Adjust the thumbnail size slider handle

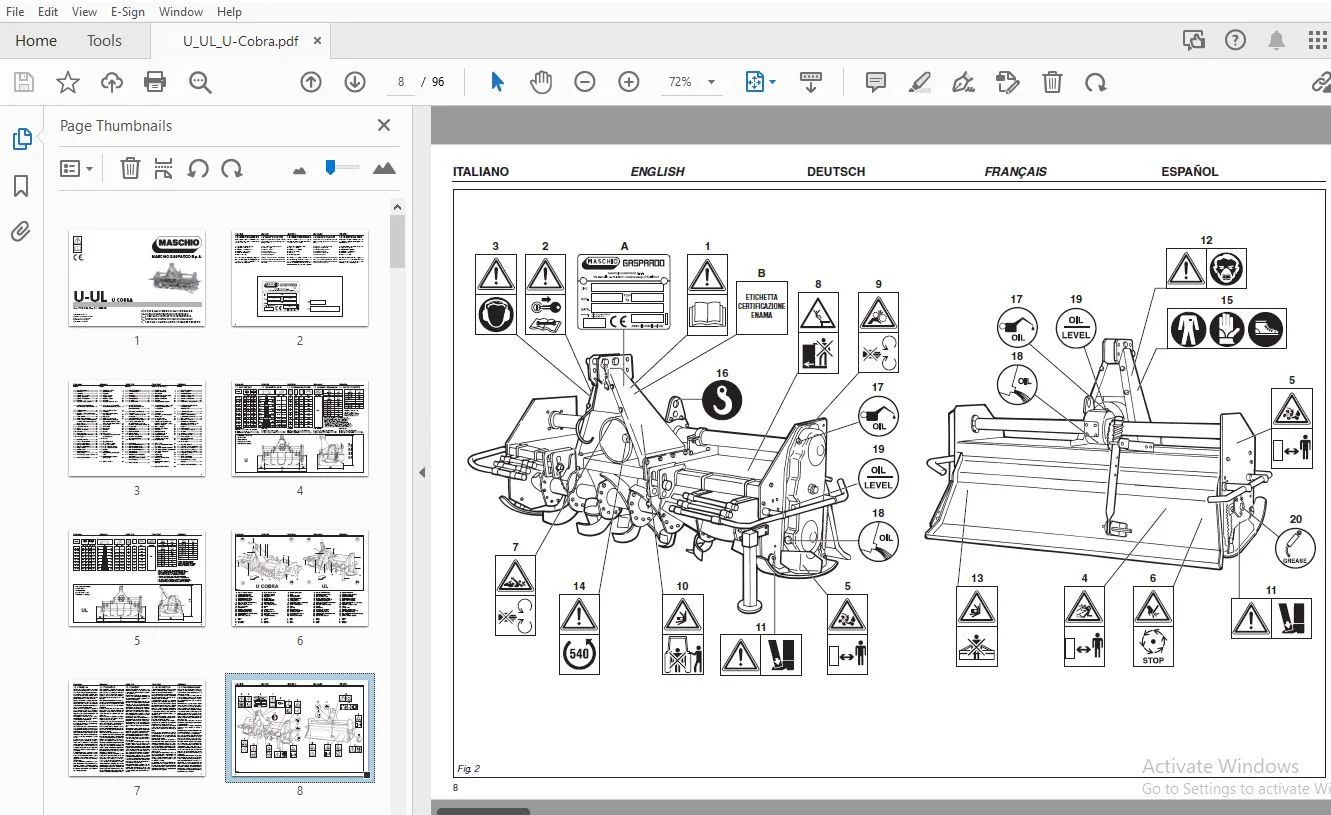(330, 168)
